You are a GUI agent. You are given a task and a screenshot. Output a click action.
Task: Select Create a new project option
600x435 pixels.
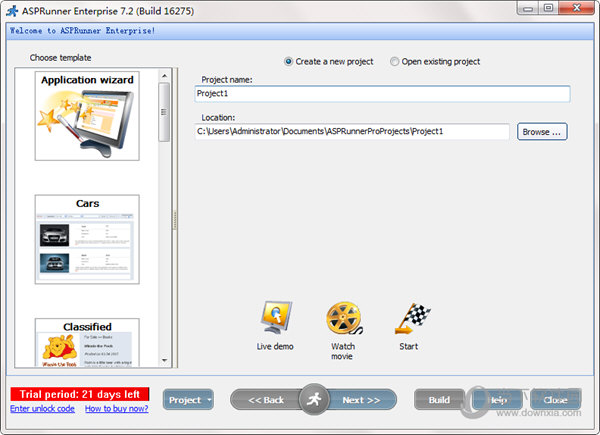(329, 62)
